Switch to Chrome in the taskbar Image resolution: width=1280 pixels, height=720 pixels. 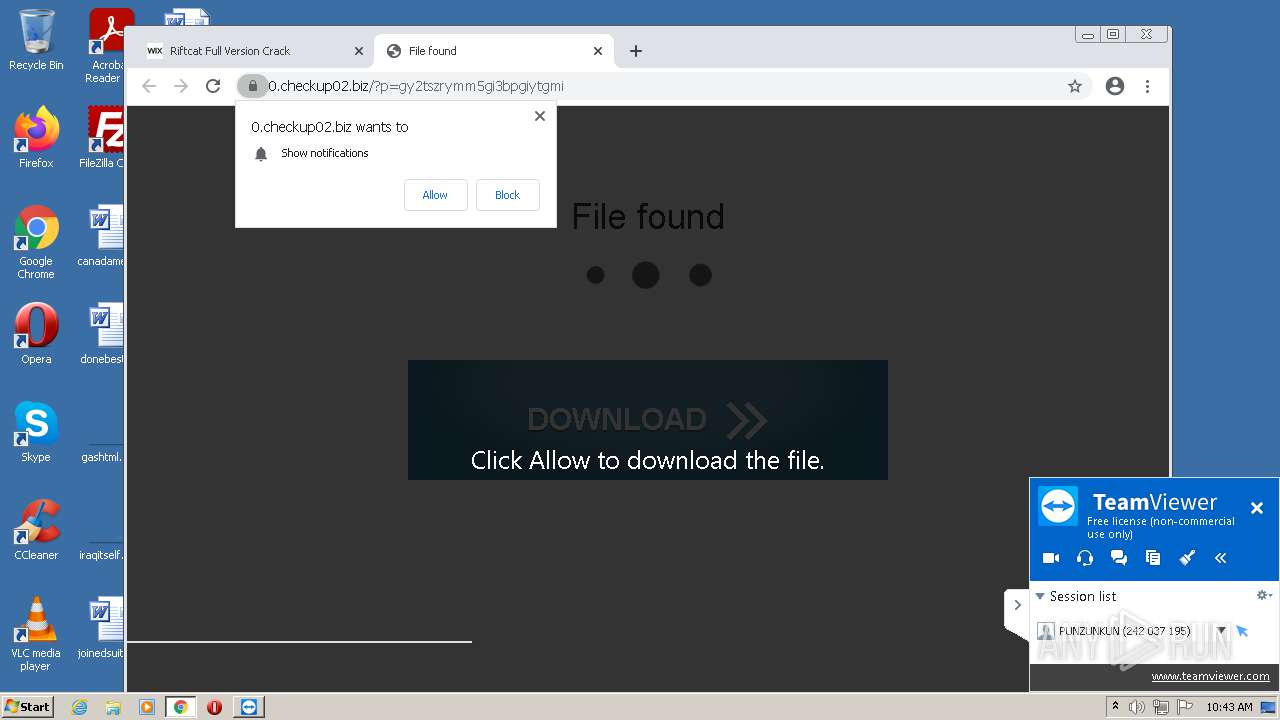181,707
